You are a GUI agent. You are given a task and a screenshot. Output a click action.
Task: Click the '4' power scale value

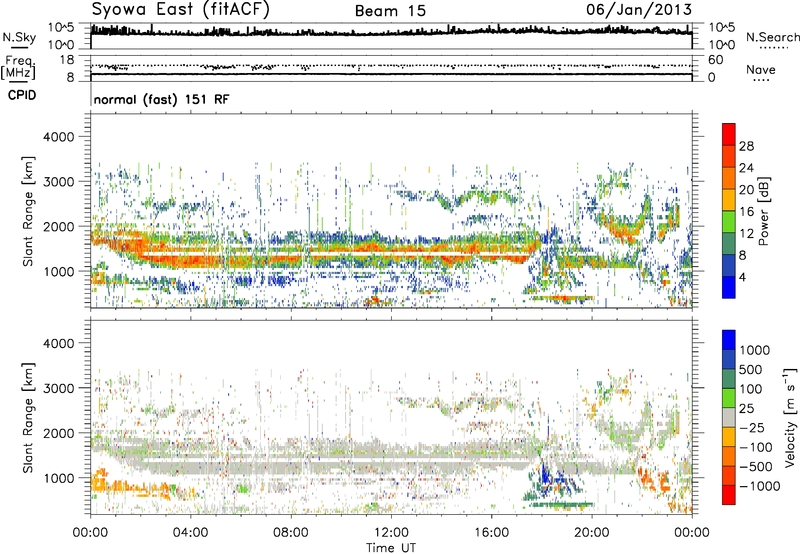[743, 277]
